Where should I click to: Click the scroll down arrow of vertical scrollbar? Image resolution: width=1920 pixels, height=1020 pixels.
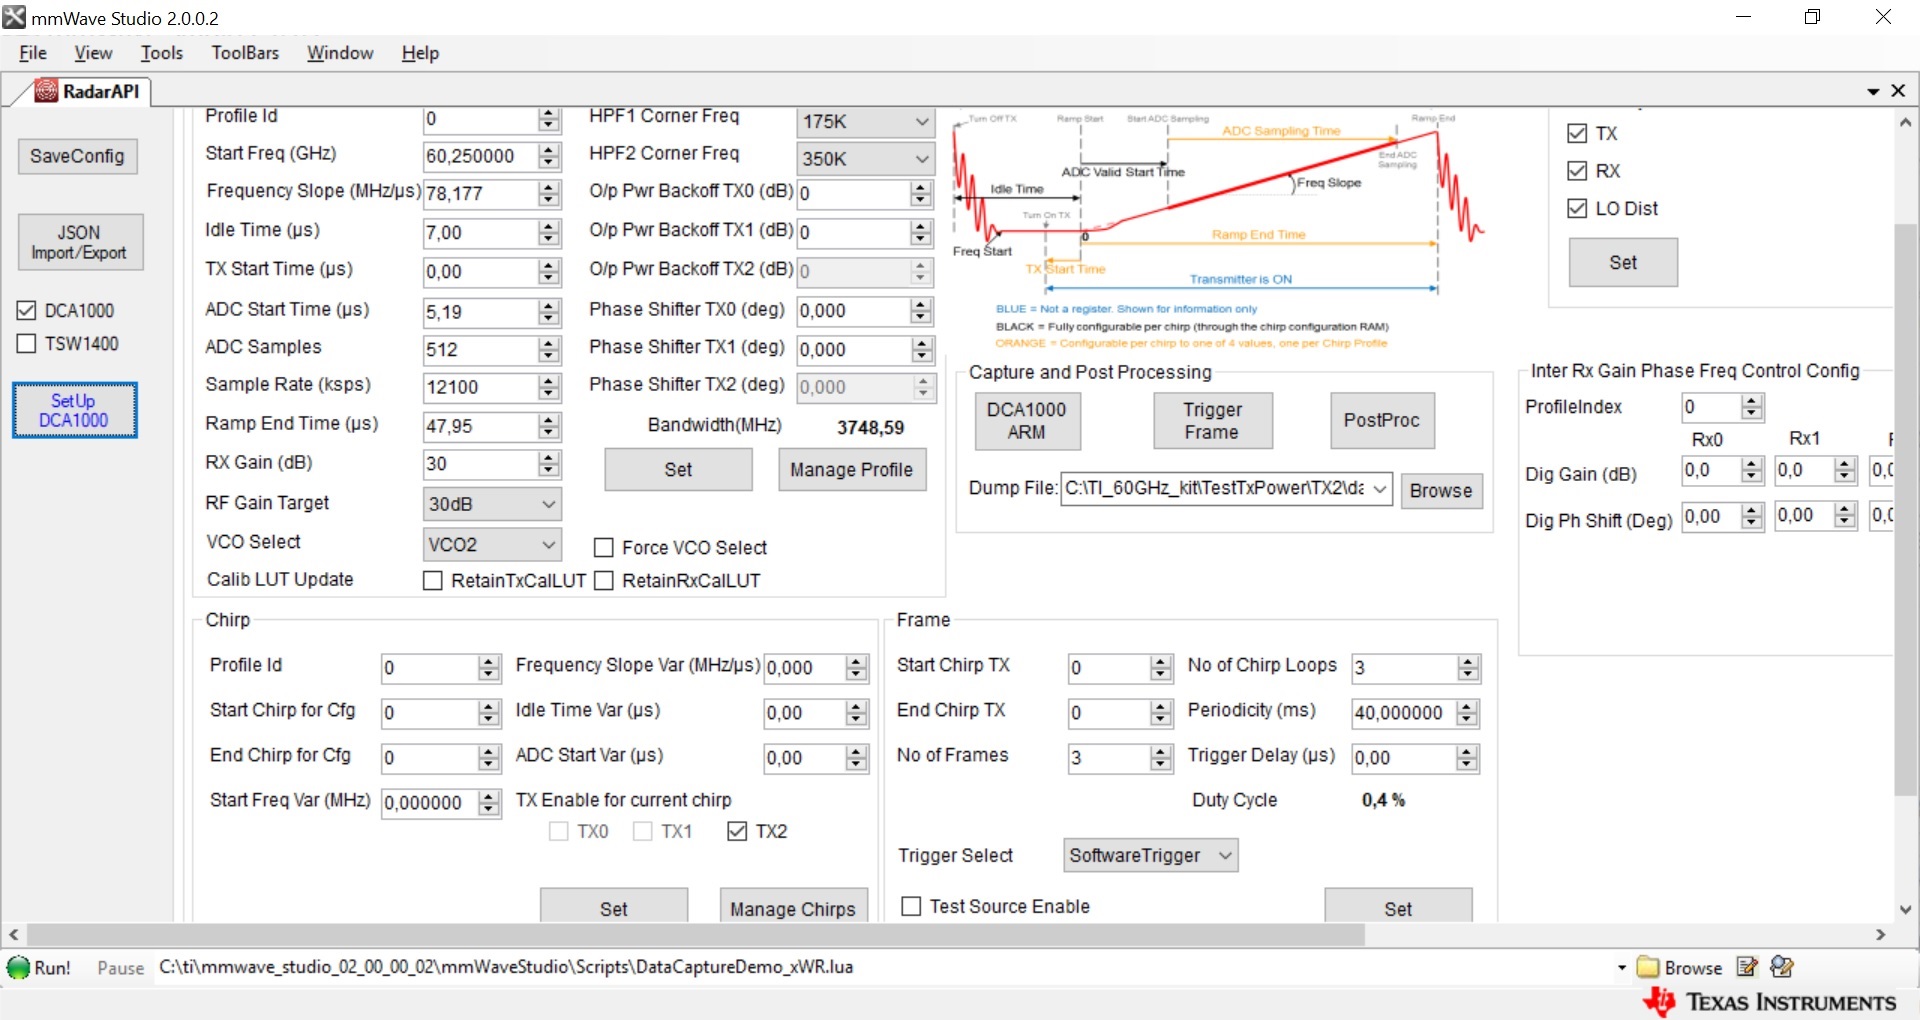point(1905,909)
